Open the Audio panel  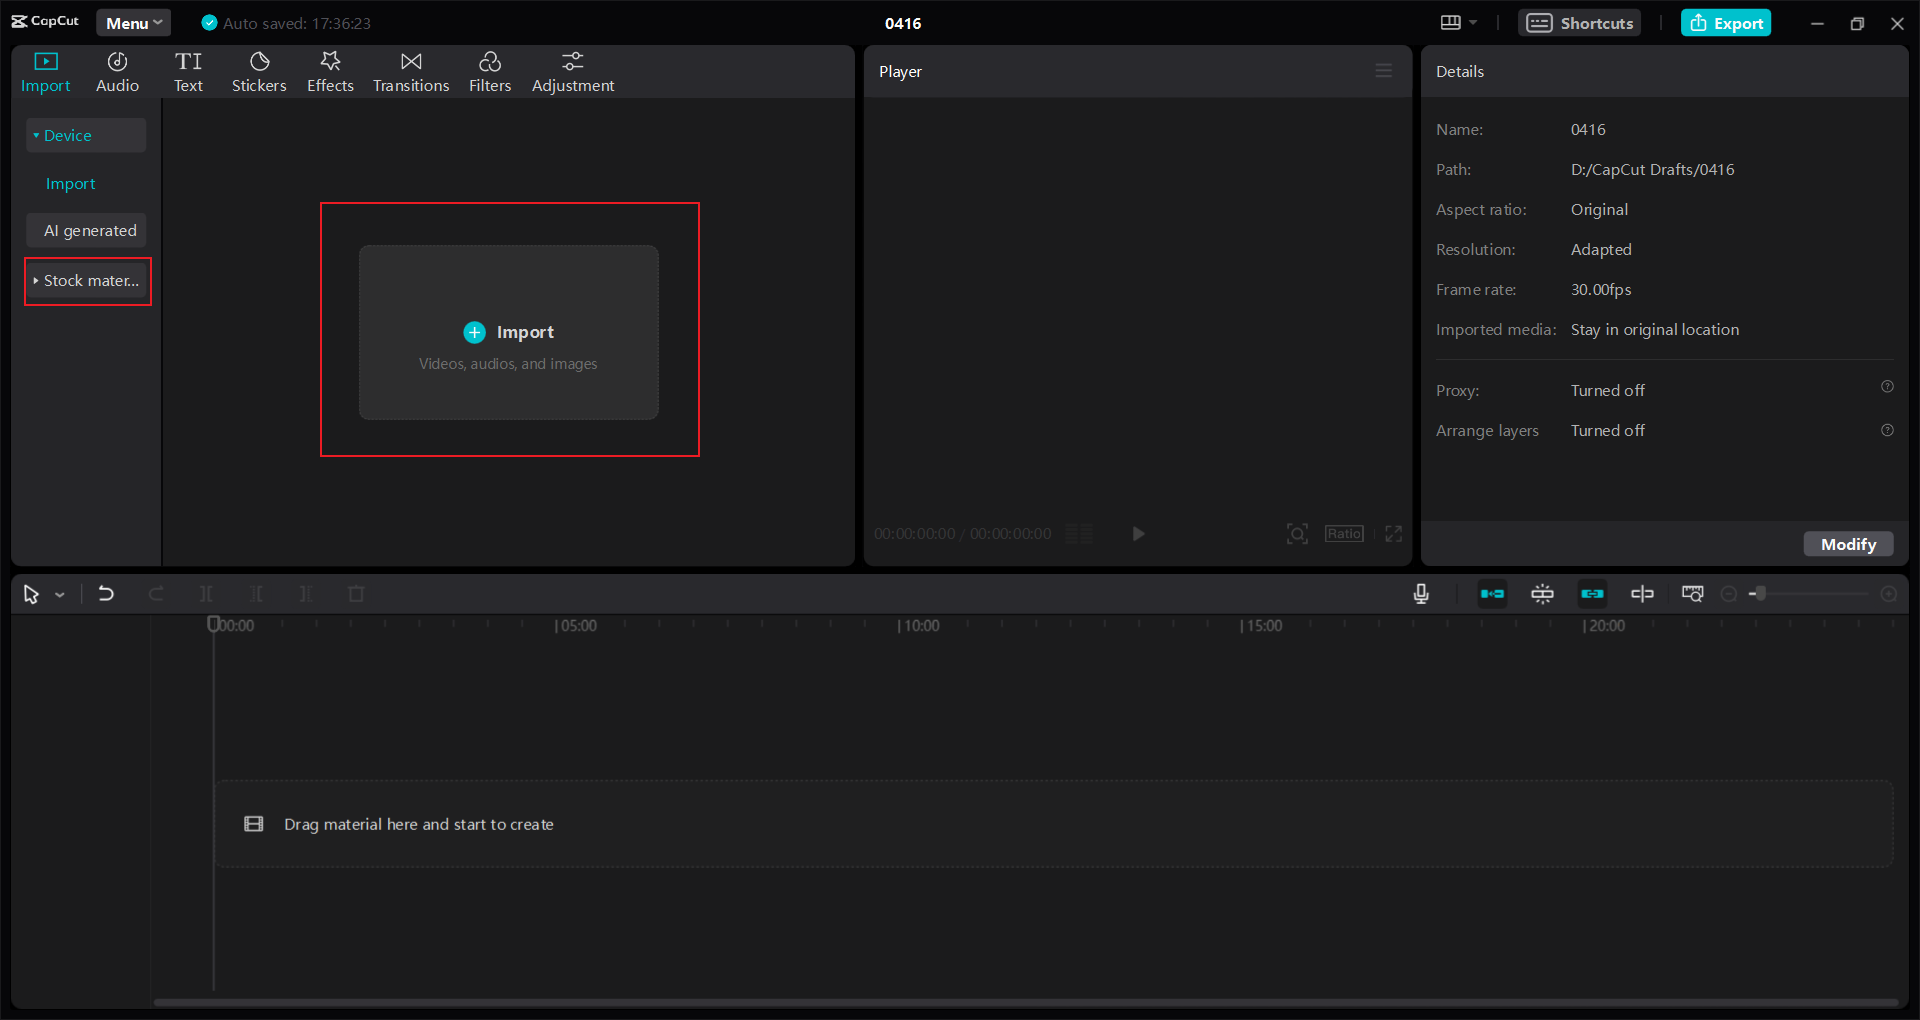[x=116, y=71]
